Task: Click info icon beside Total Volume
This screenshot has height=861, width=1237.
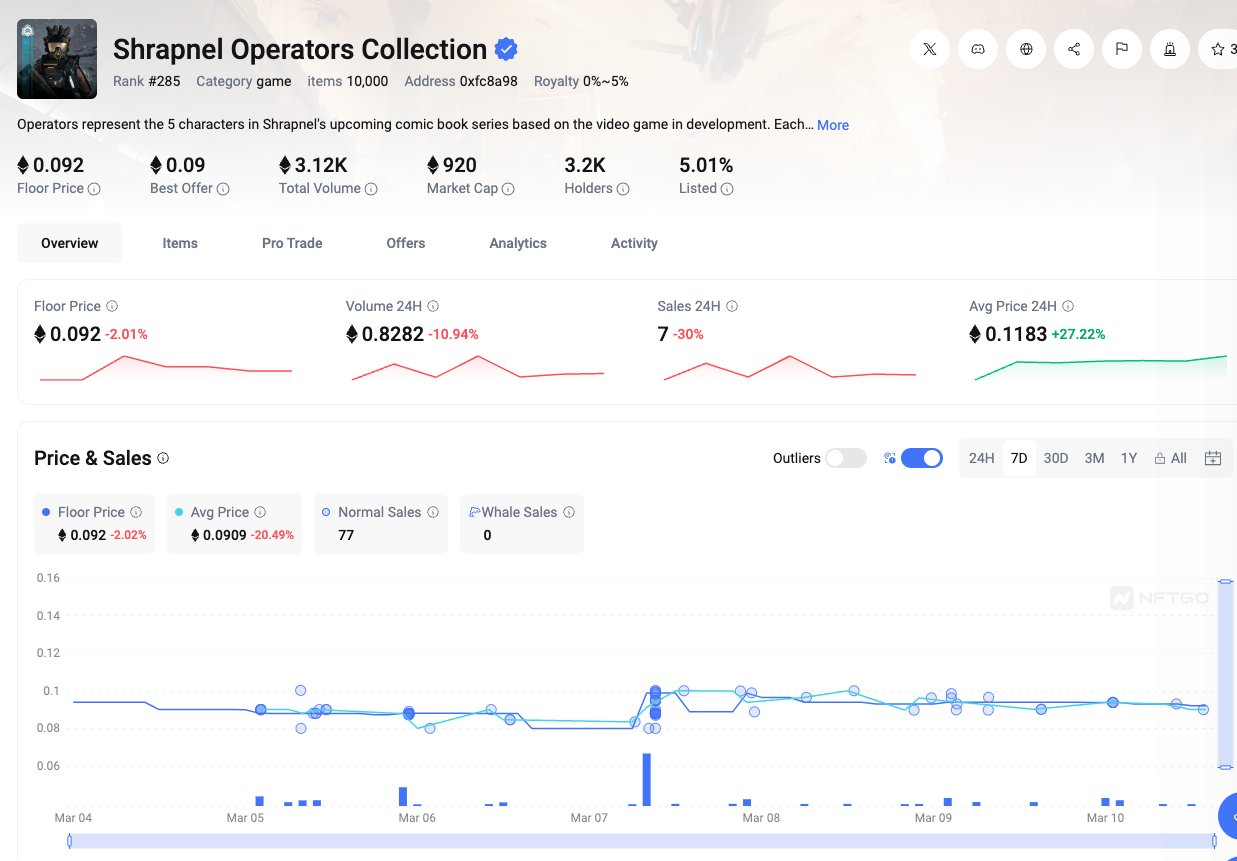Action: (x=371, y=189)
